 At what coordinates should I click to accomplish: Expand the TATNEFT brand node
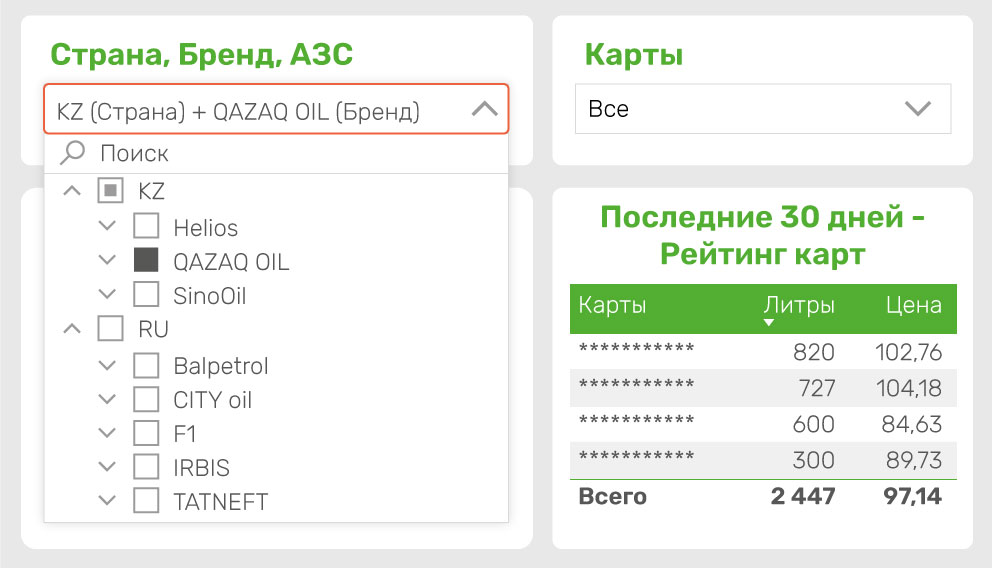point(108,500)
